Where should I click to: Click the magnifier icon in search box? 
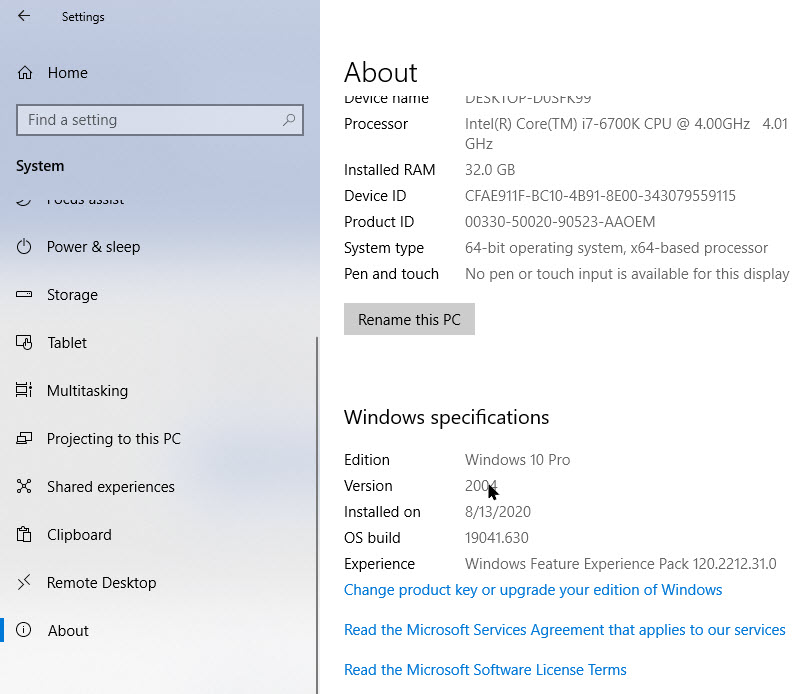coord(289,120)
